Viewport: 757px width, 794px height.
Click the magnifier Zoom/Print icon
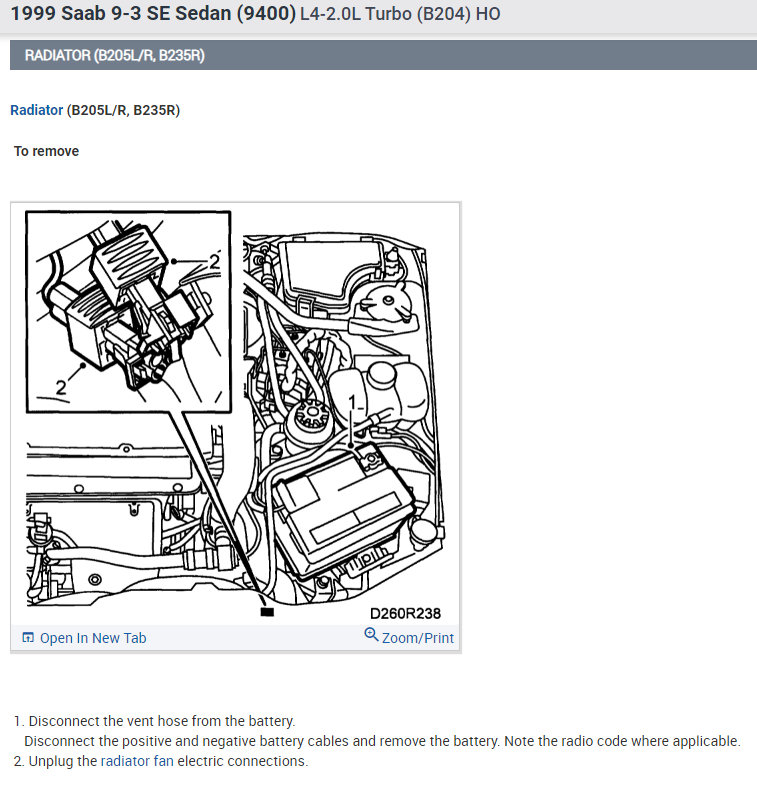371,634
